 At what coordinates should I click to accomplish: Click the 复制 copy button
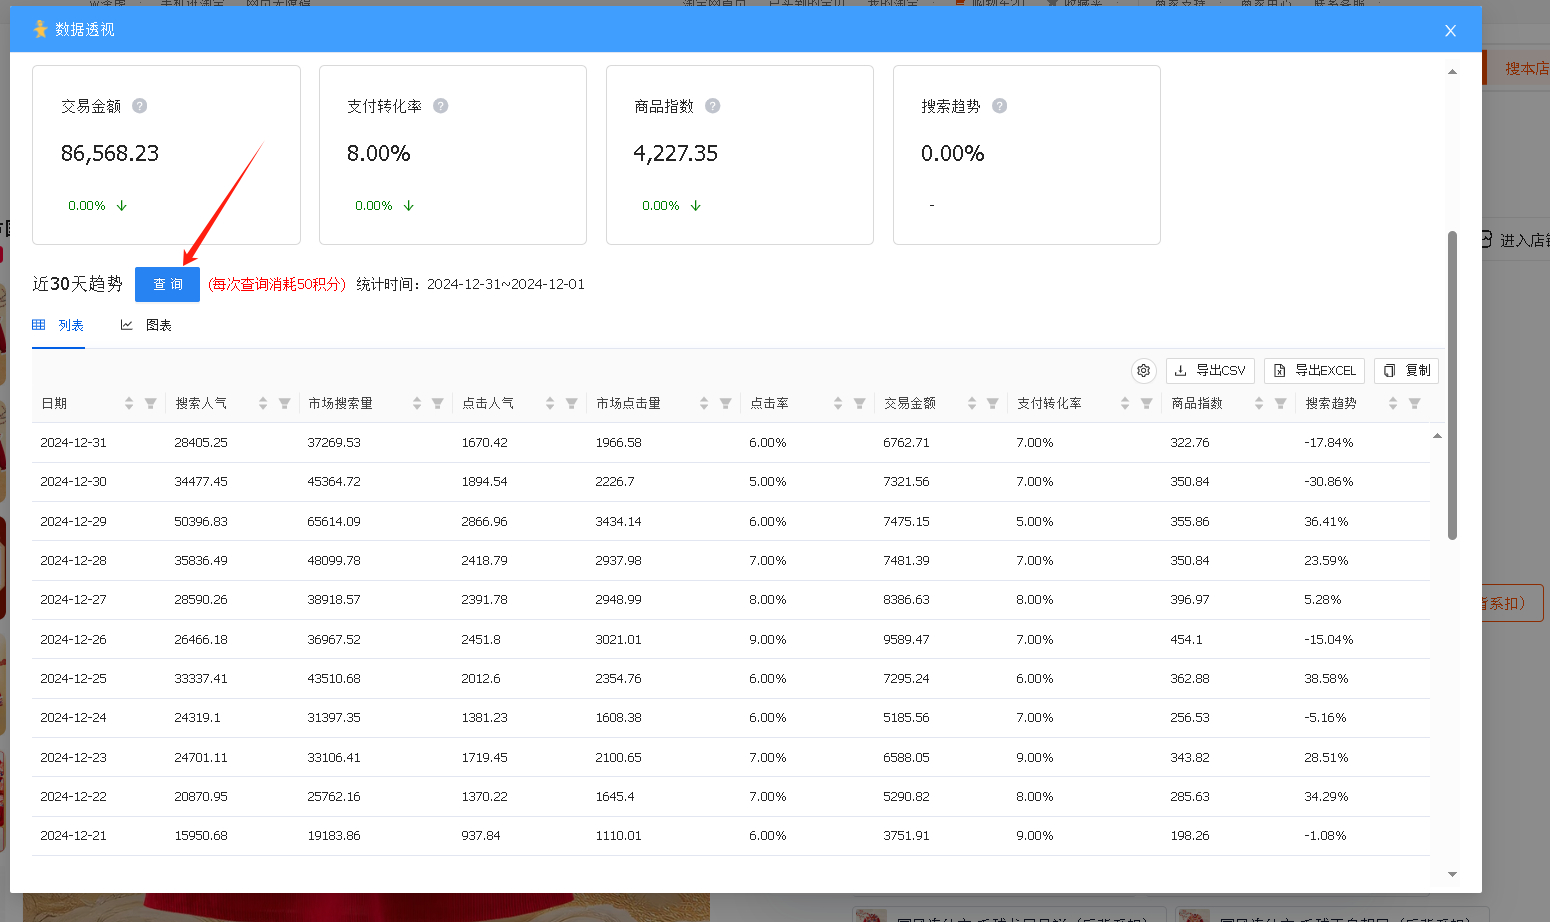click(1406, 371)
